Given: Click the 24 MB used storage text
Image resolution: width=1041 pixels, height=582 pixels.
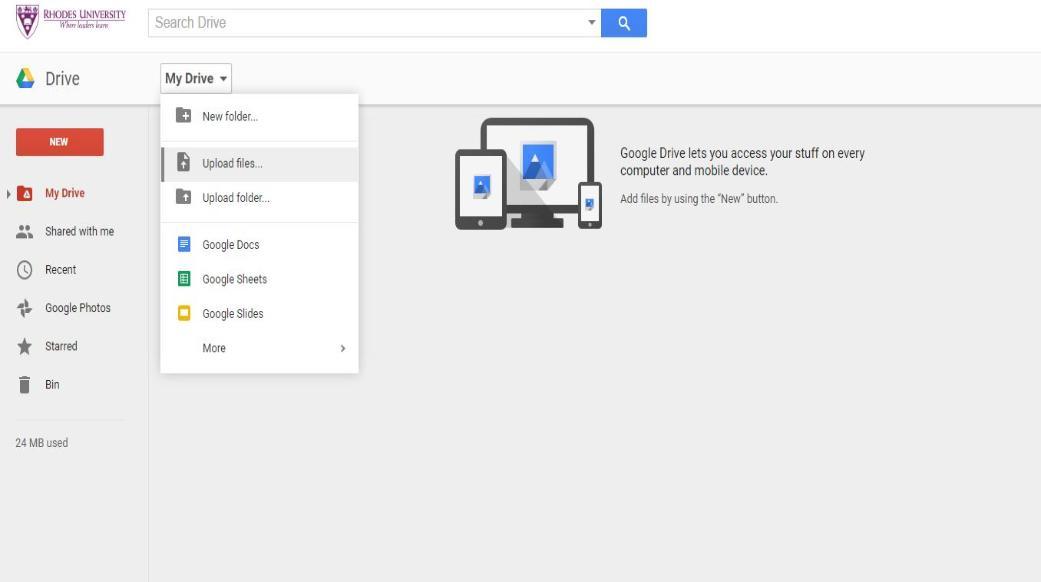Looking at the screenshot, I should tap(42, 443).
